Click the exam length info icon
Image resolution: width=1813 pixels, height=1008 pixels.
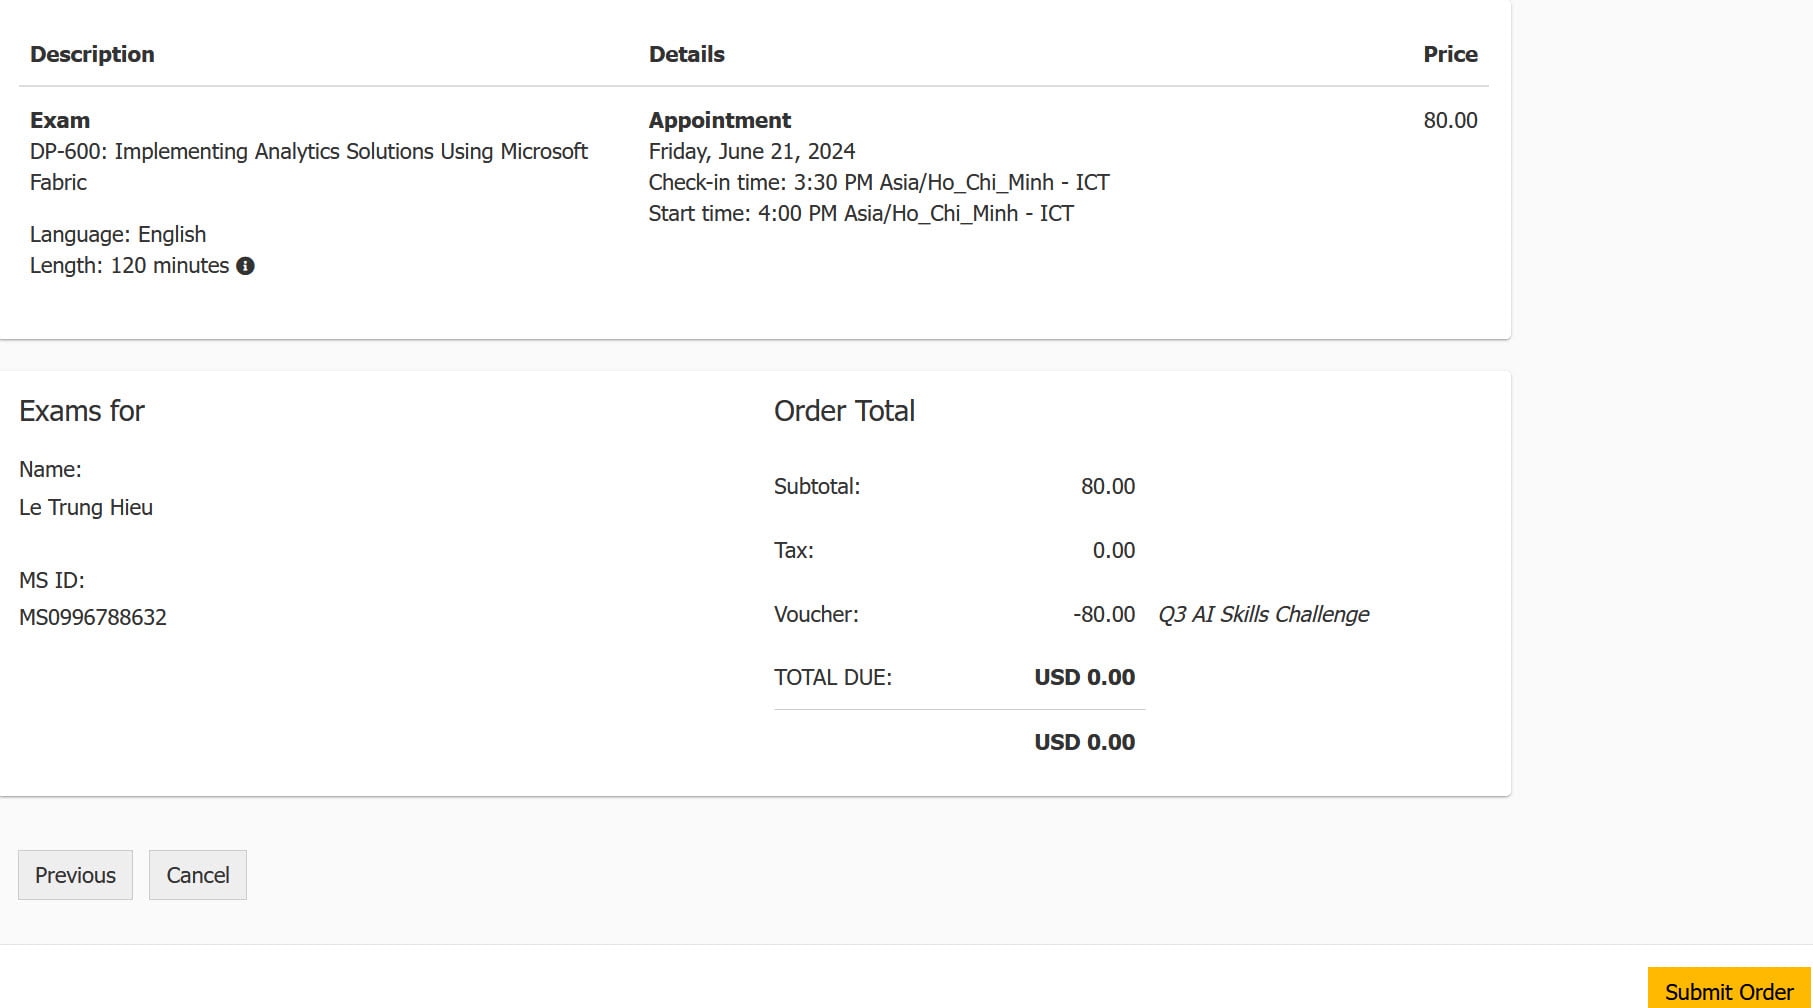pyautogui.click(x=245, y=266)
